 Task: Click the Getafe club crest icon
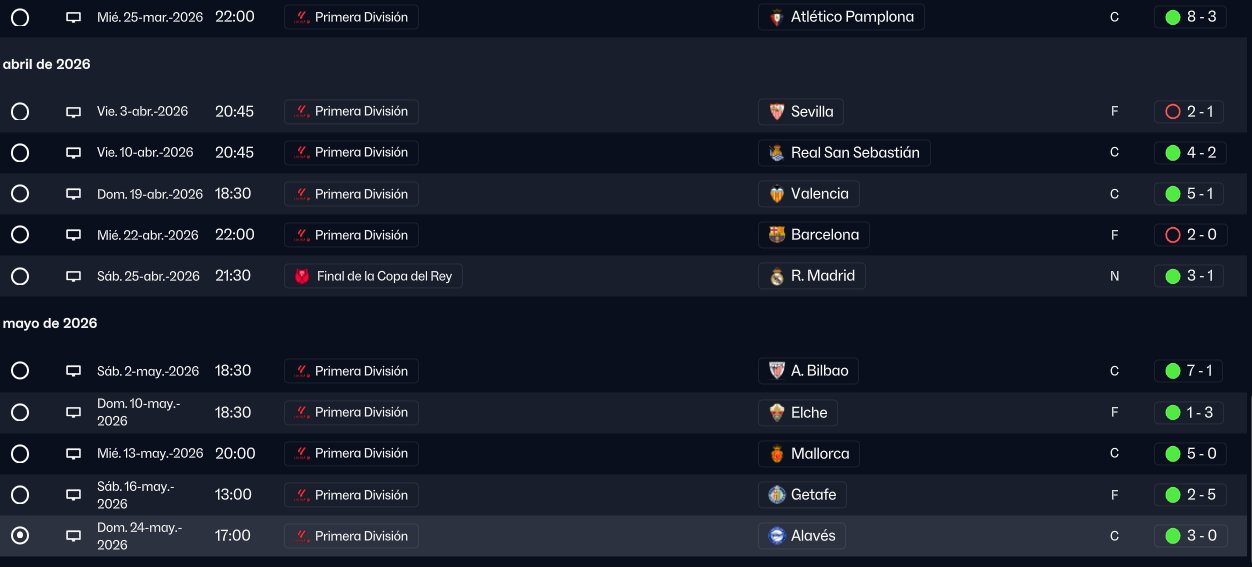click(777, 495)
